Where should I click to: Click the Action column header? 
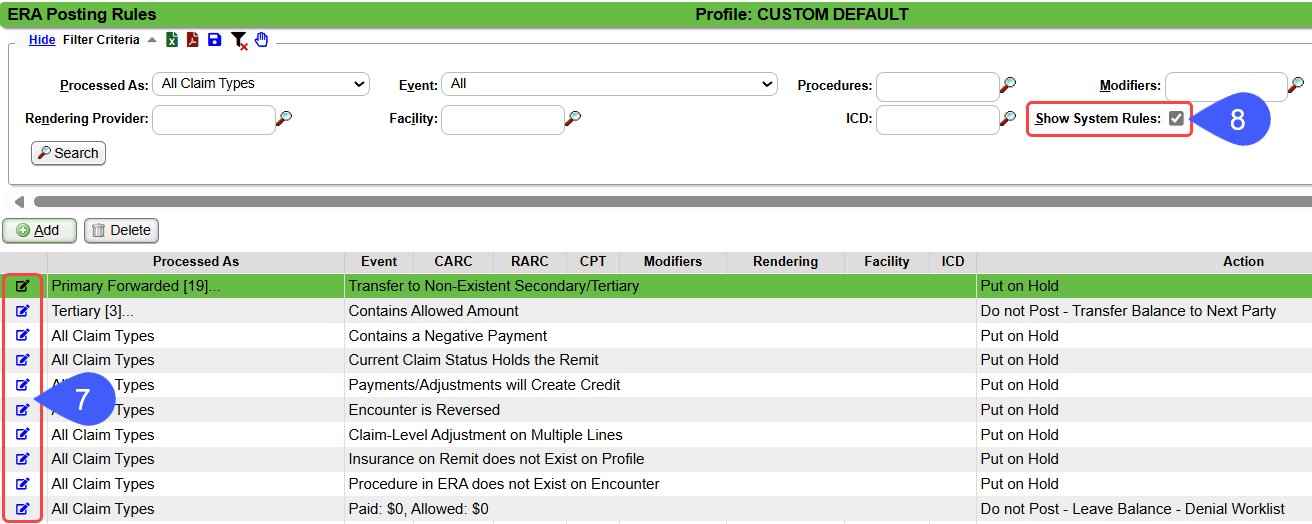click(1243, 262)
